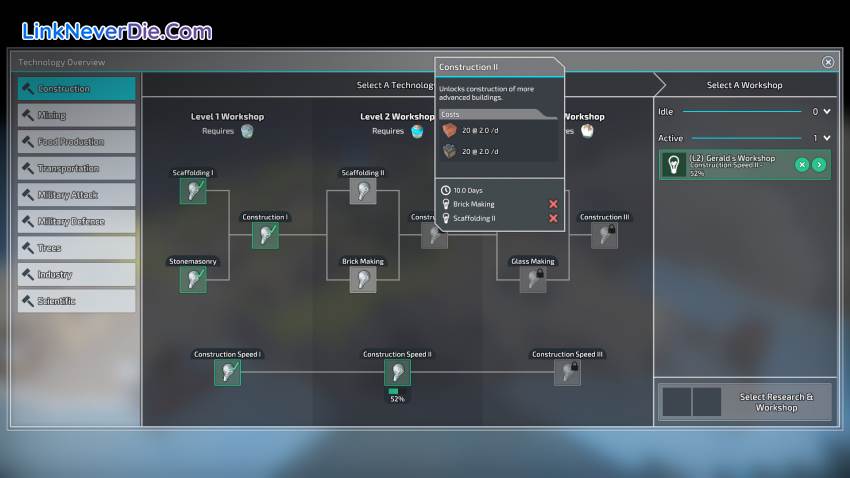Collapse the Active workshops list
The image size is (850, 478).
click(827, 138)
